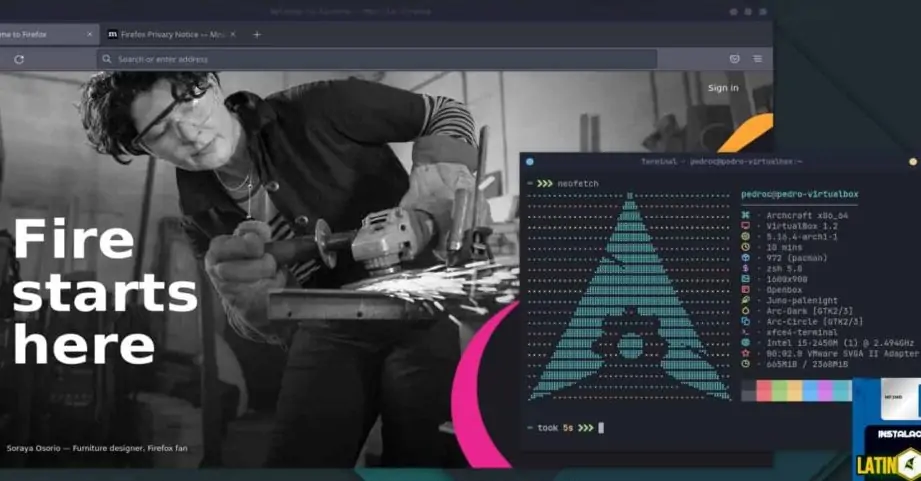Image resolution: width=921 pixels, height=481 pixels.
Task: Click the Juno-palenight theme text
Action: pos(802,300)
